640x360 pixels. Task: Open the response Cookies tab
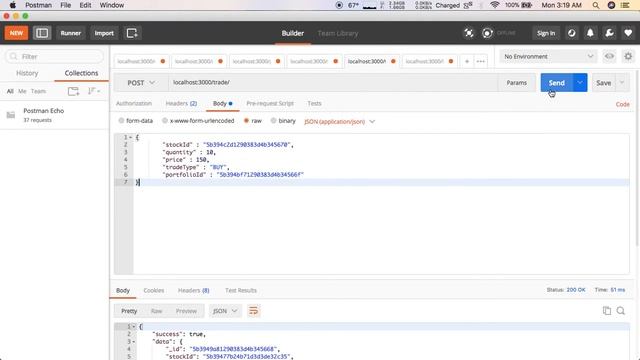pos(154,290)
